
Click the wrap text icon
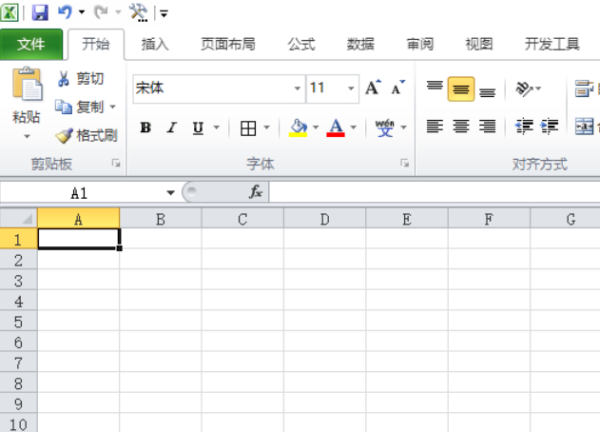585,89
